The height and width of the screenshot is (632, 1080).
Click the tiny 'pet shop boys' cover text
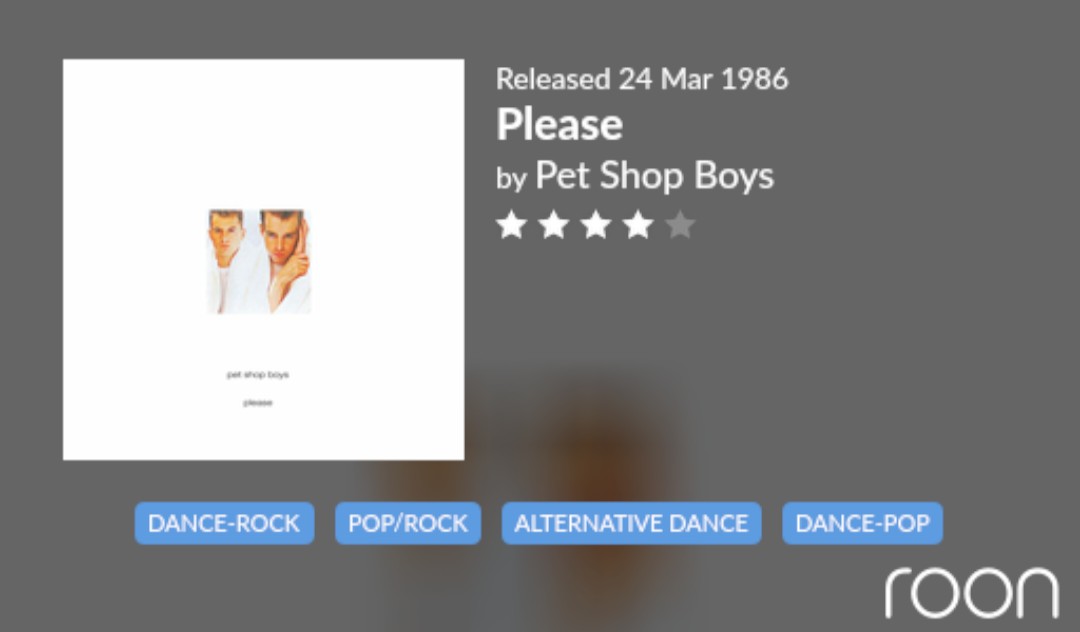tap(258, 375)
